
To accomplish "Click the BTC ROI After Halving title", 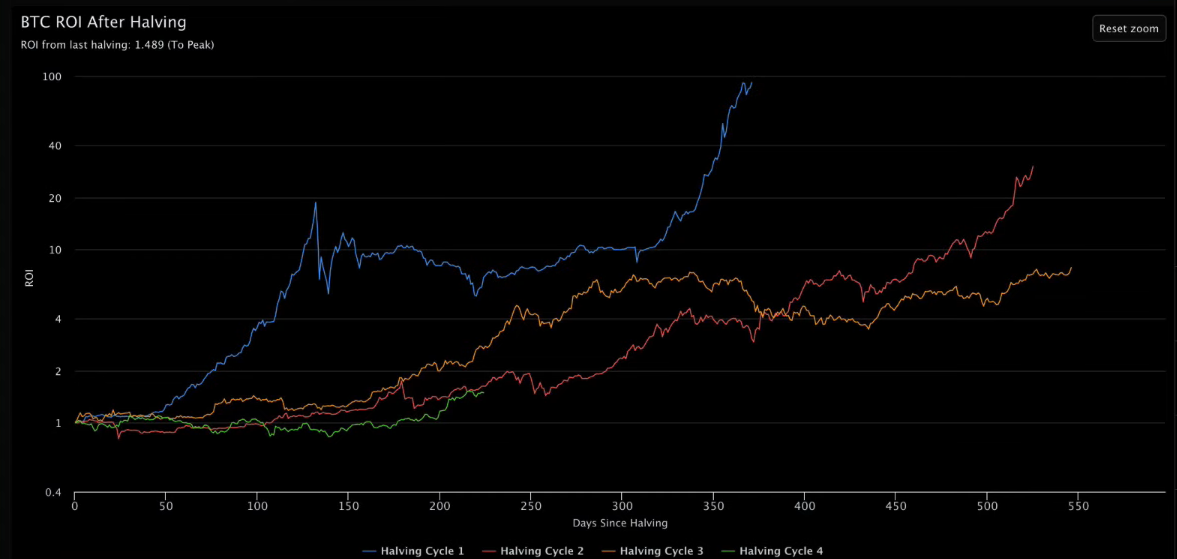I will [103, 21].
